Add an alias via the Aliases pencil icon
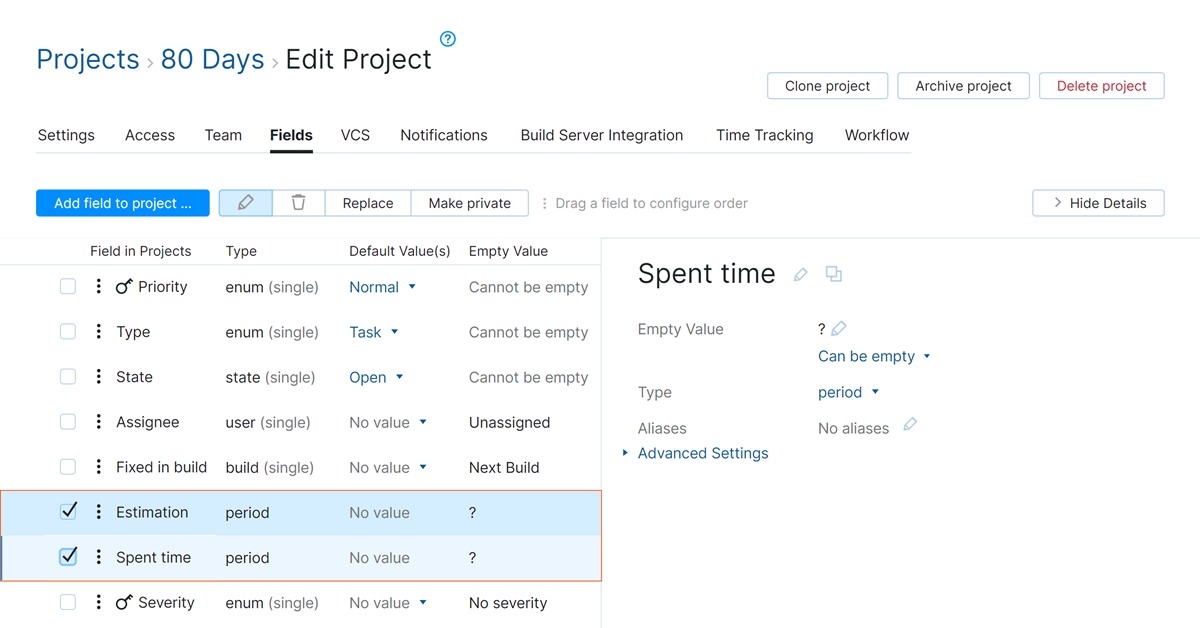The height and width of the screenshot is (628, 1200). click(910, 427)
